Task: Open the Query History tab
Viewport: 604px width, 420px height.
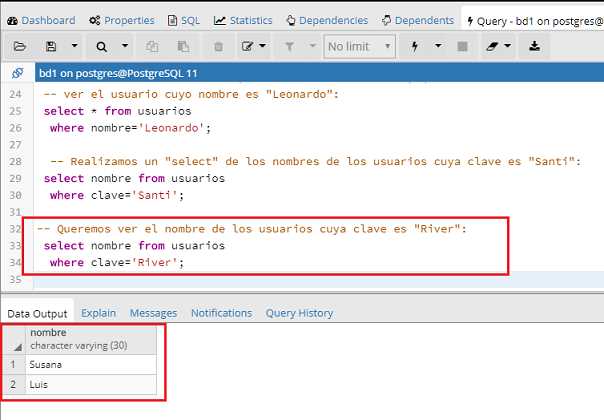Action: point(299,313)
